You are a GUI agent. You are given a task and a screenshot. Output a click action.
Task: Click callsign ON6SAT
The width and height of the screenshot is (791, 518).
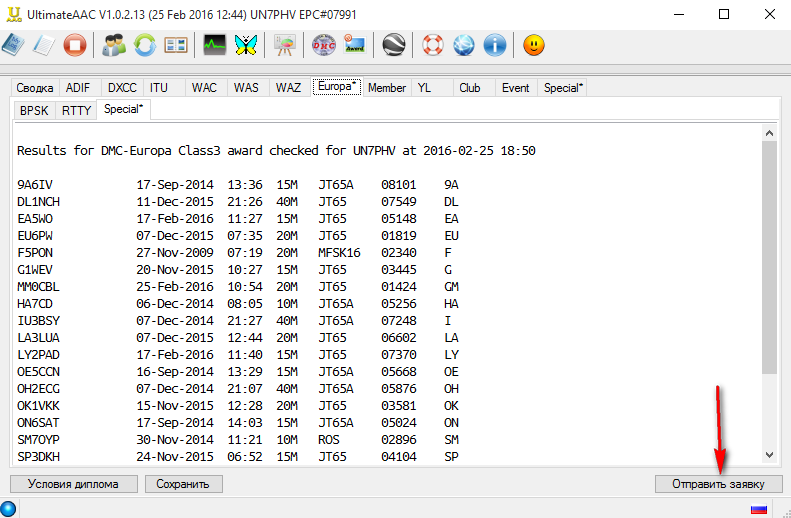point(38,423)
